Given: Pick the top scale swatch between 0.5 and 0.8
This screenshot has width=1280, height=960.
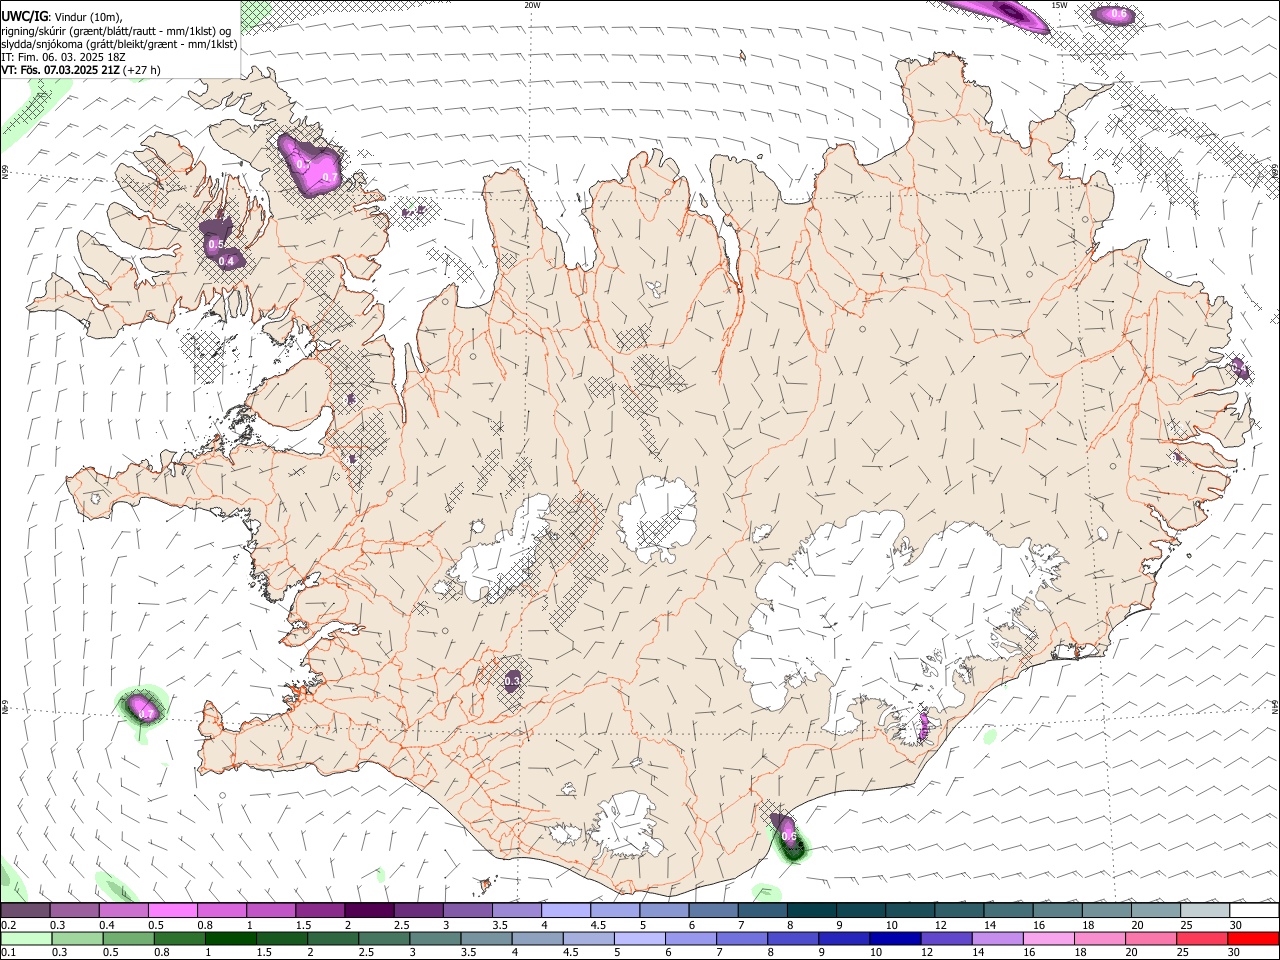Looking at the screenshot, I should (172, 910).
